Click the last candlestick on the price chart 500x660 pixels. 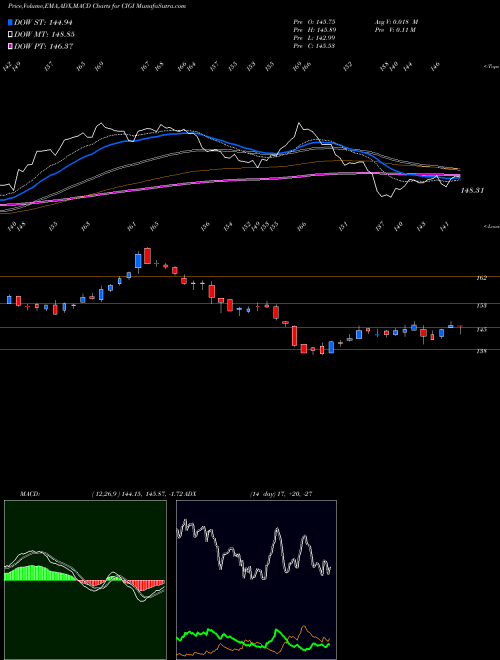(x=460, y=330)
